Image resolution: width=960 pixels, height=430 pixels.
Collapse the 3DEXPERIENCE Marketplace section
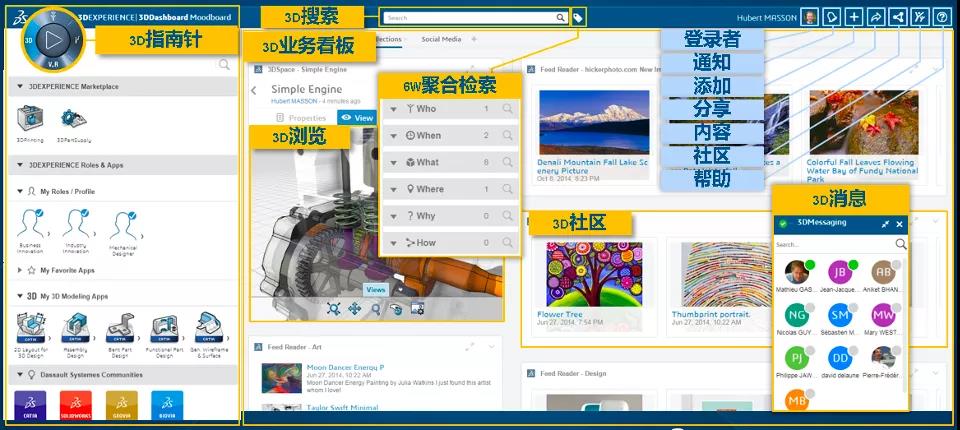click(x=20, y=87)
